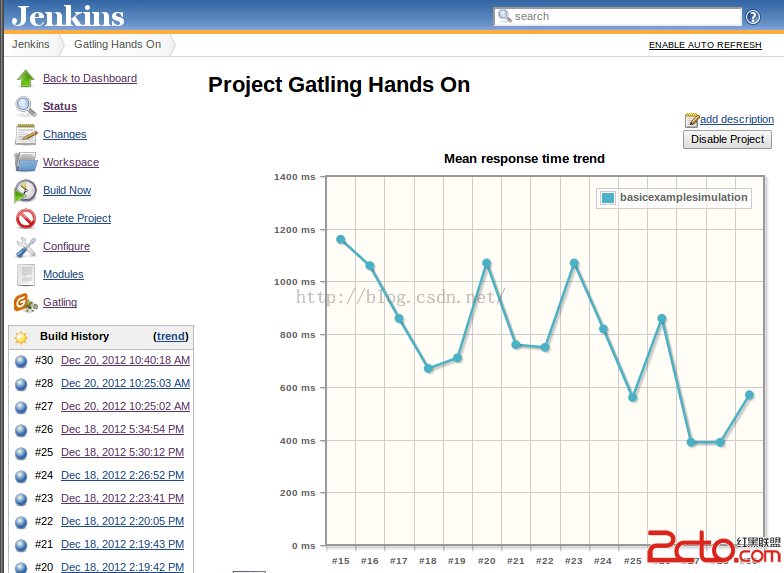Click the Build Now clock icon
Viewport: 784px width, 573px height.
(25, 191)
